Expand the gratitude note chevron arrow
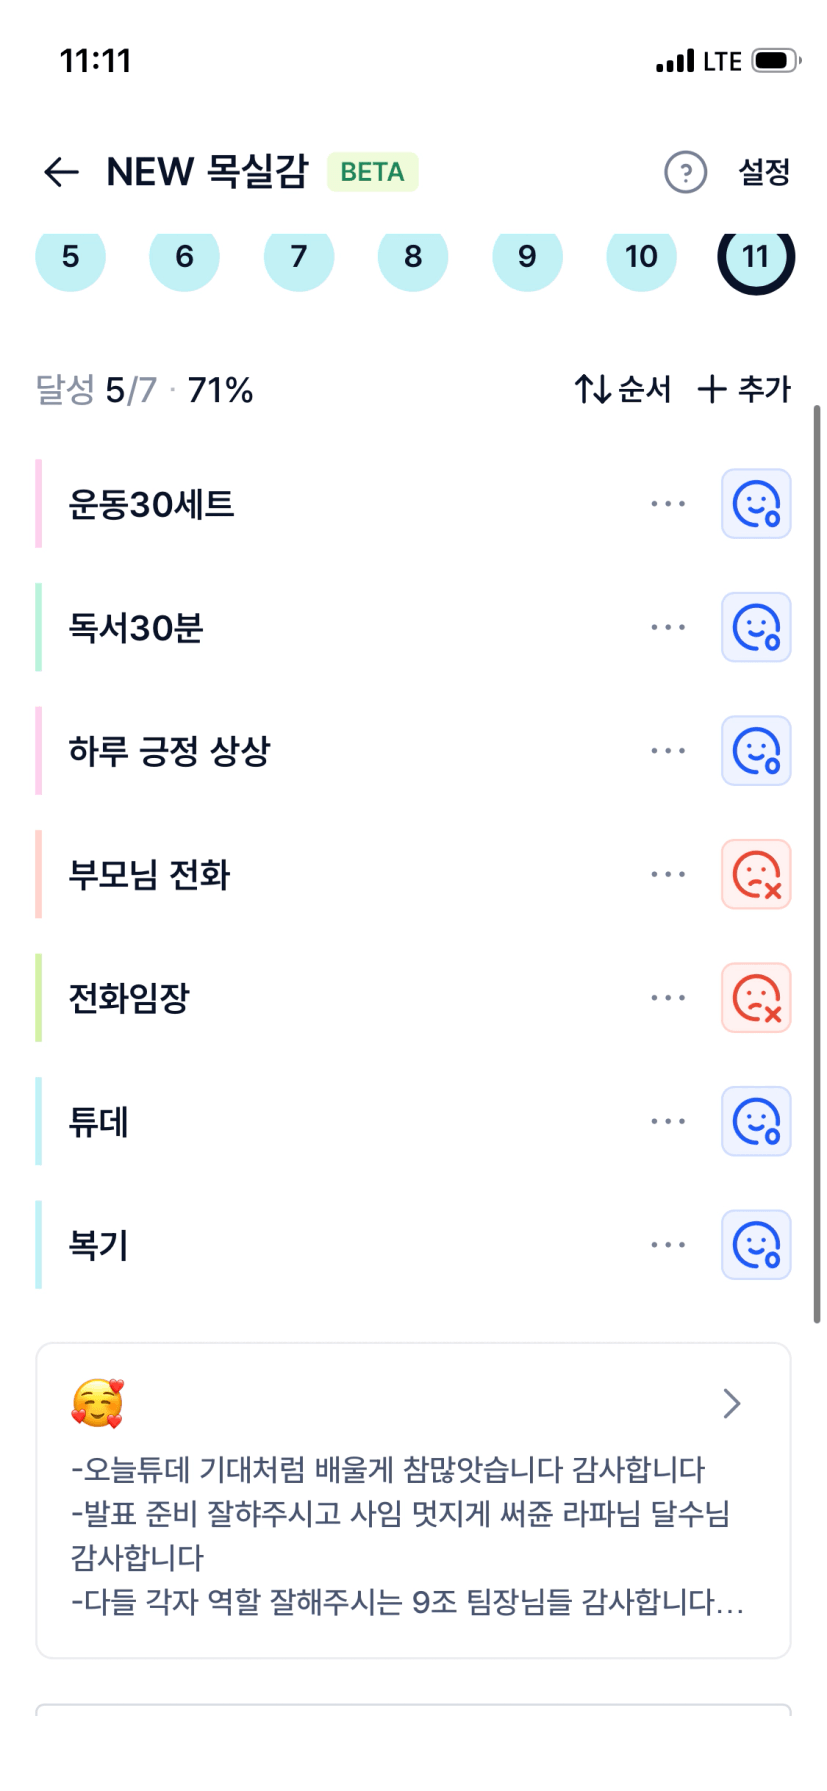 click(x=732, y=1404)
